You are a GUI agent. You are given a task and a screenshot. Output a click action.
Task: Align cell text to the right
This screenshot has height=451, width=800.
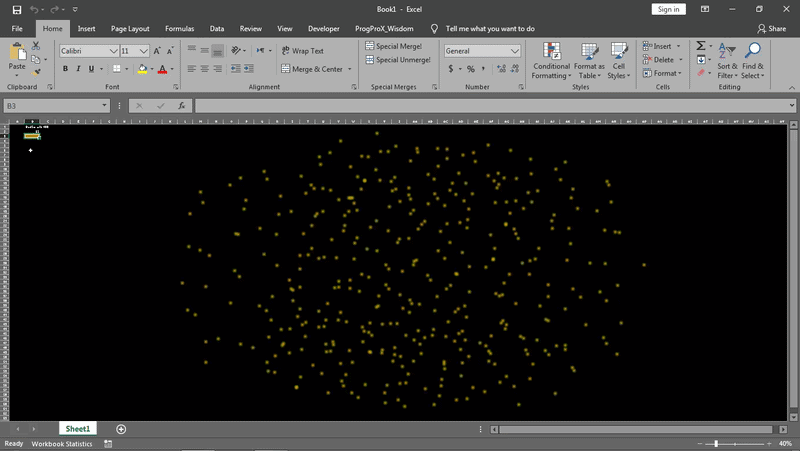(218, 68)
